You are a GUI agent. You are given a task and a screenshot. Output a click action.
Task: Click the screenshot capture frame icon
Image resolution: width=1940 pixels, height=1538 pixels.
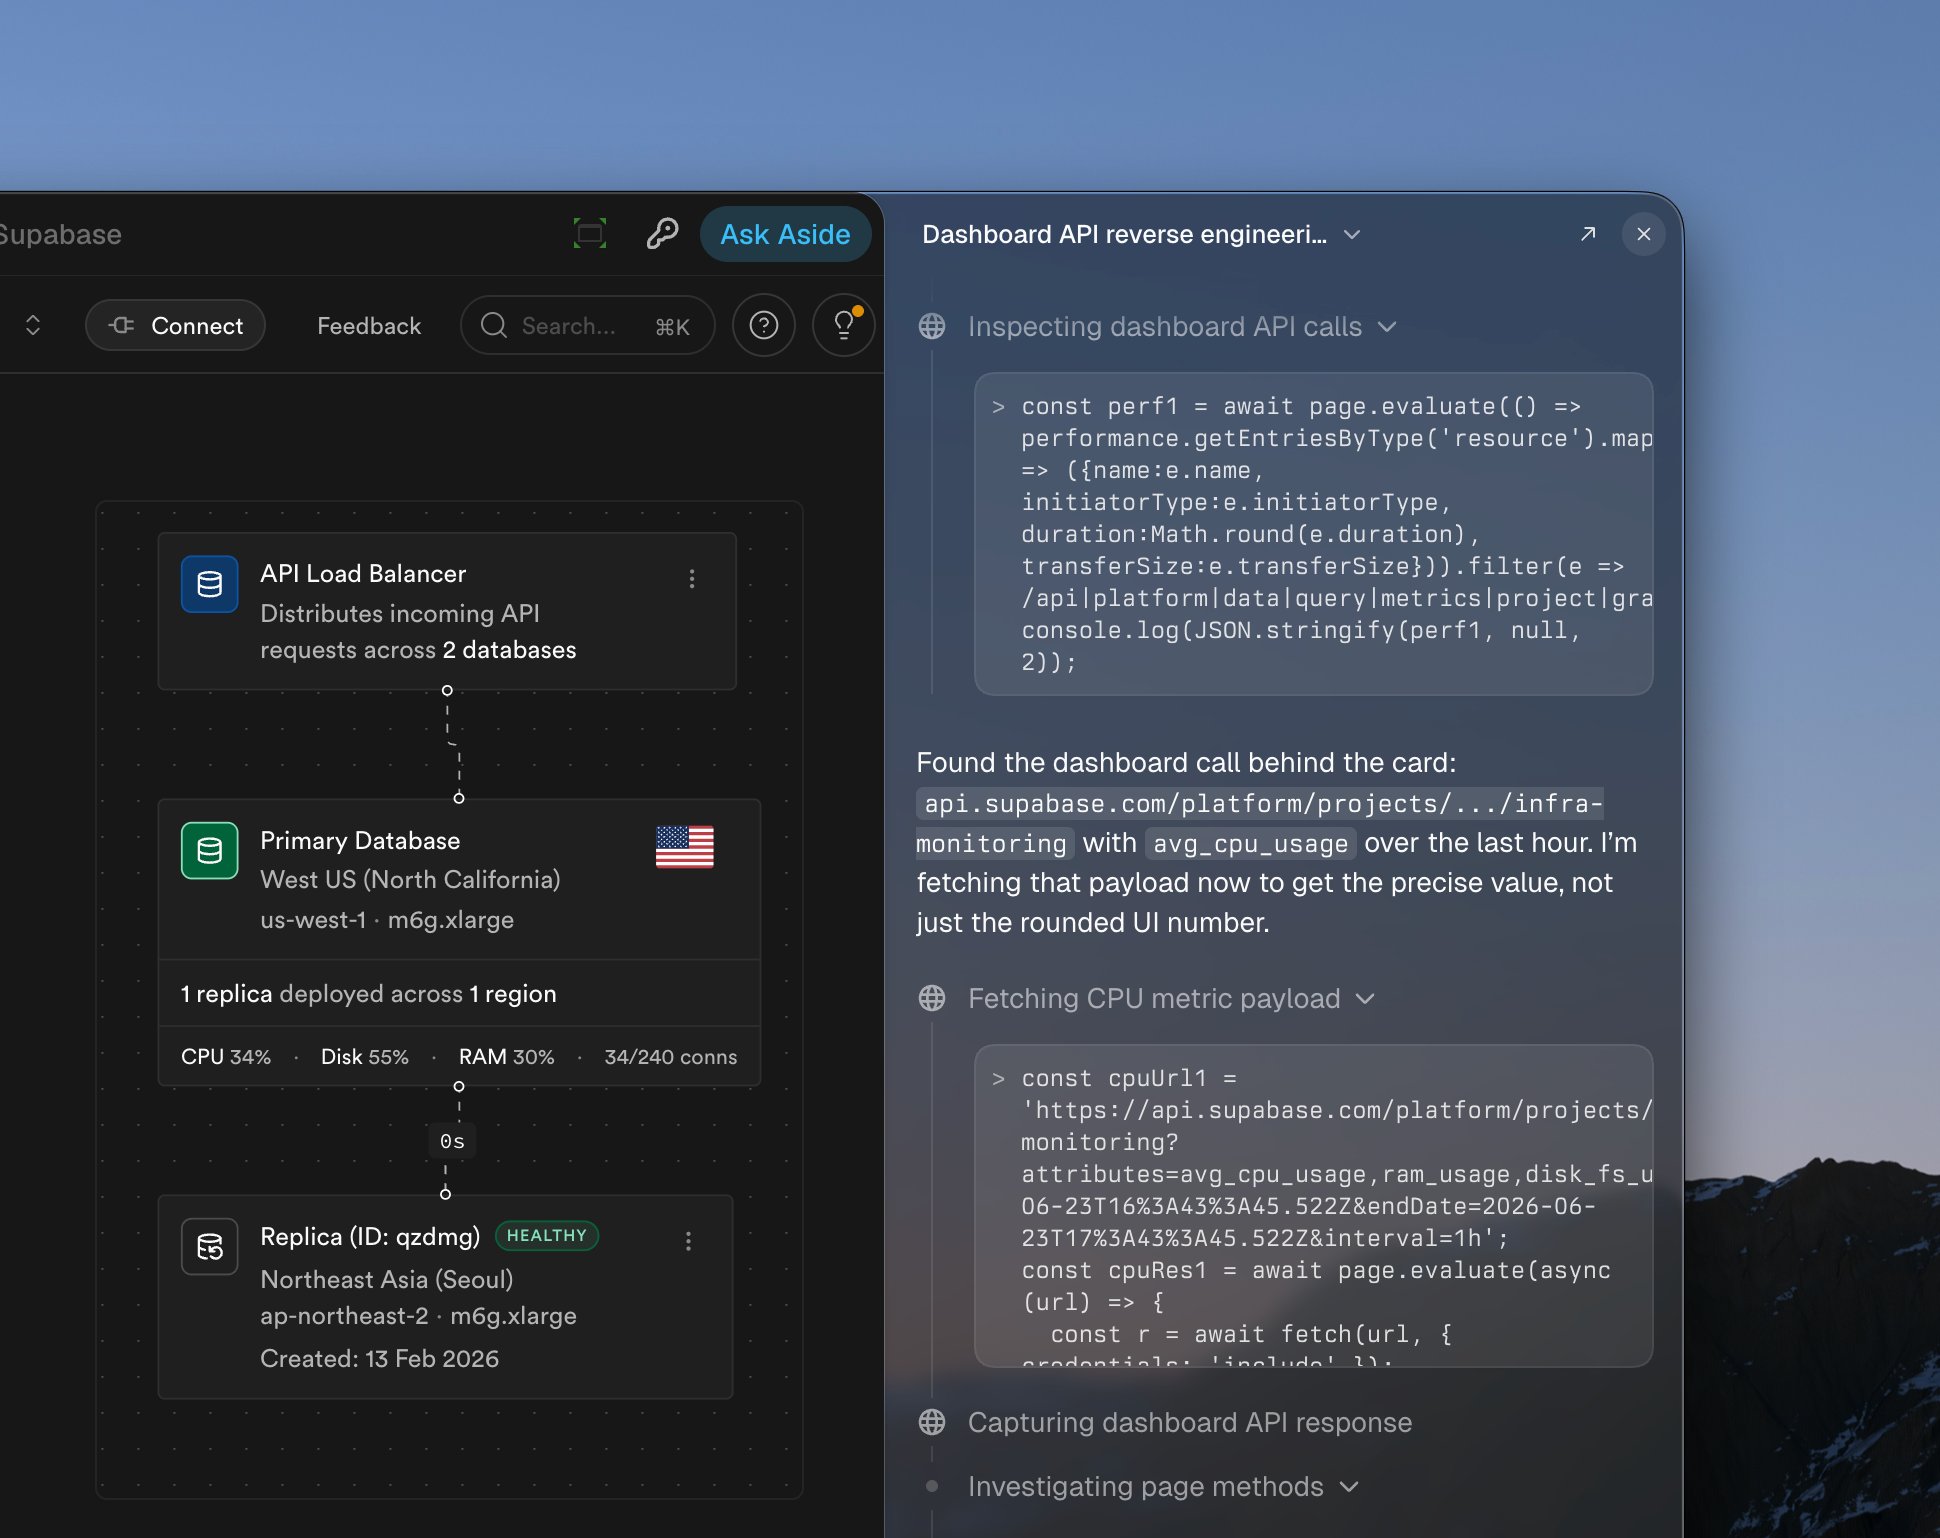coord(590,234)
